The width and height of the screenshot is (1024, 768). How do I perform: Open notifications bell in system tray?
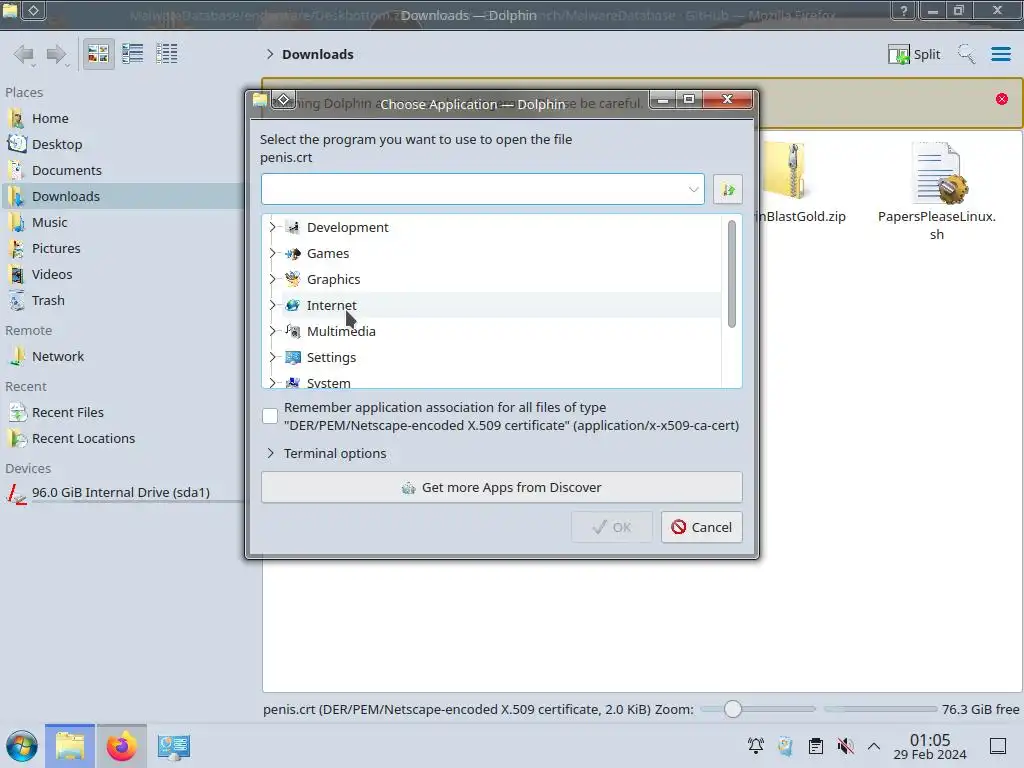756,746
